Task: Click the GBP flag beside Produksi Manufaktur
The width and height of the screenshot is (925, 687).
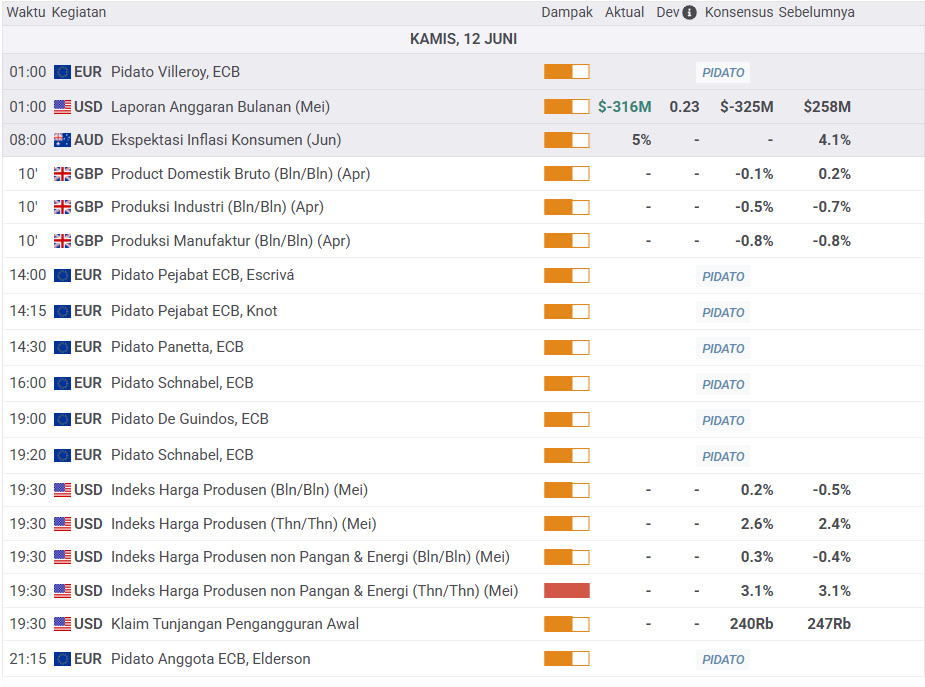Action: 63,241
